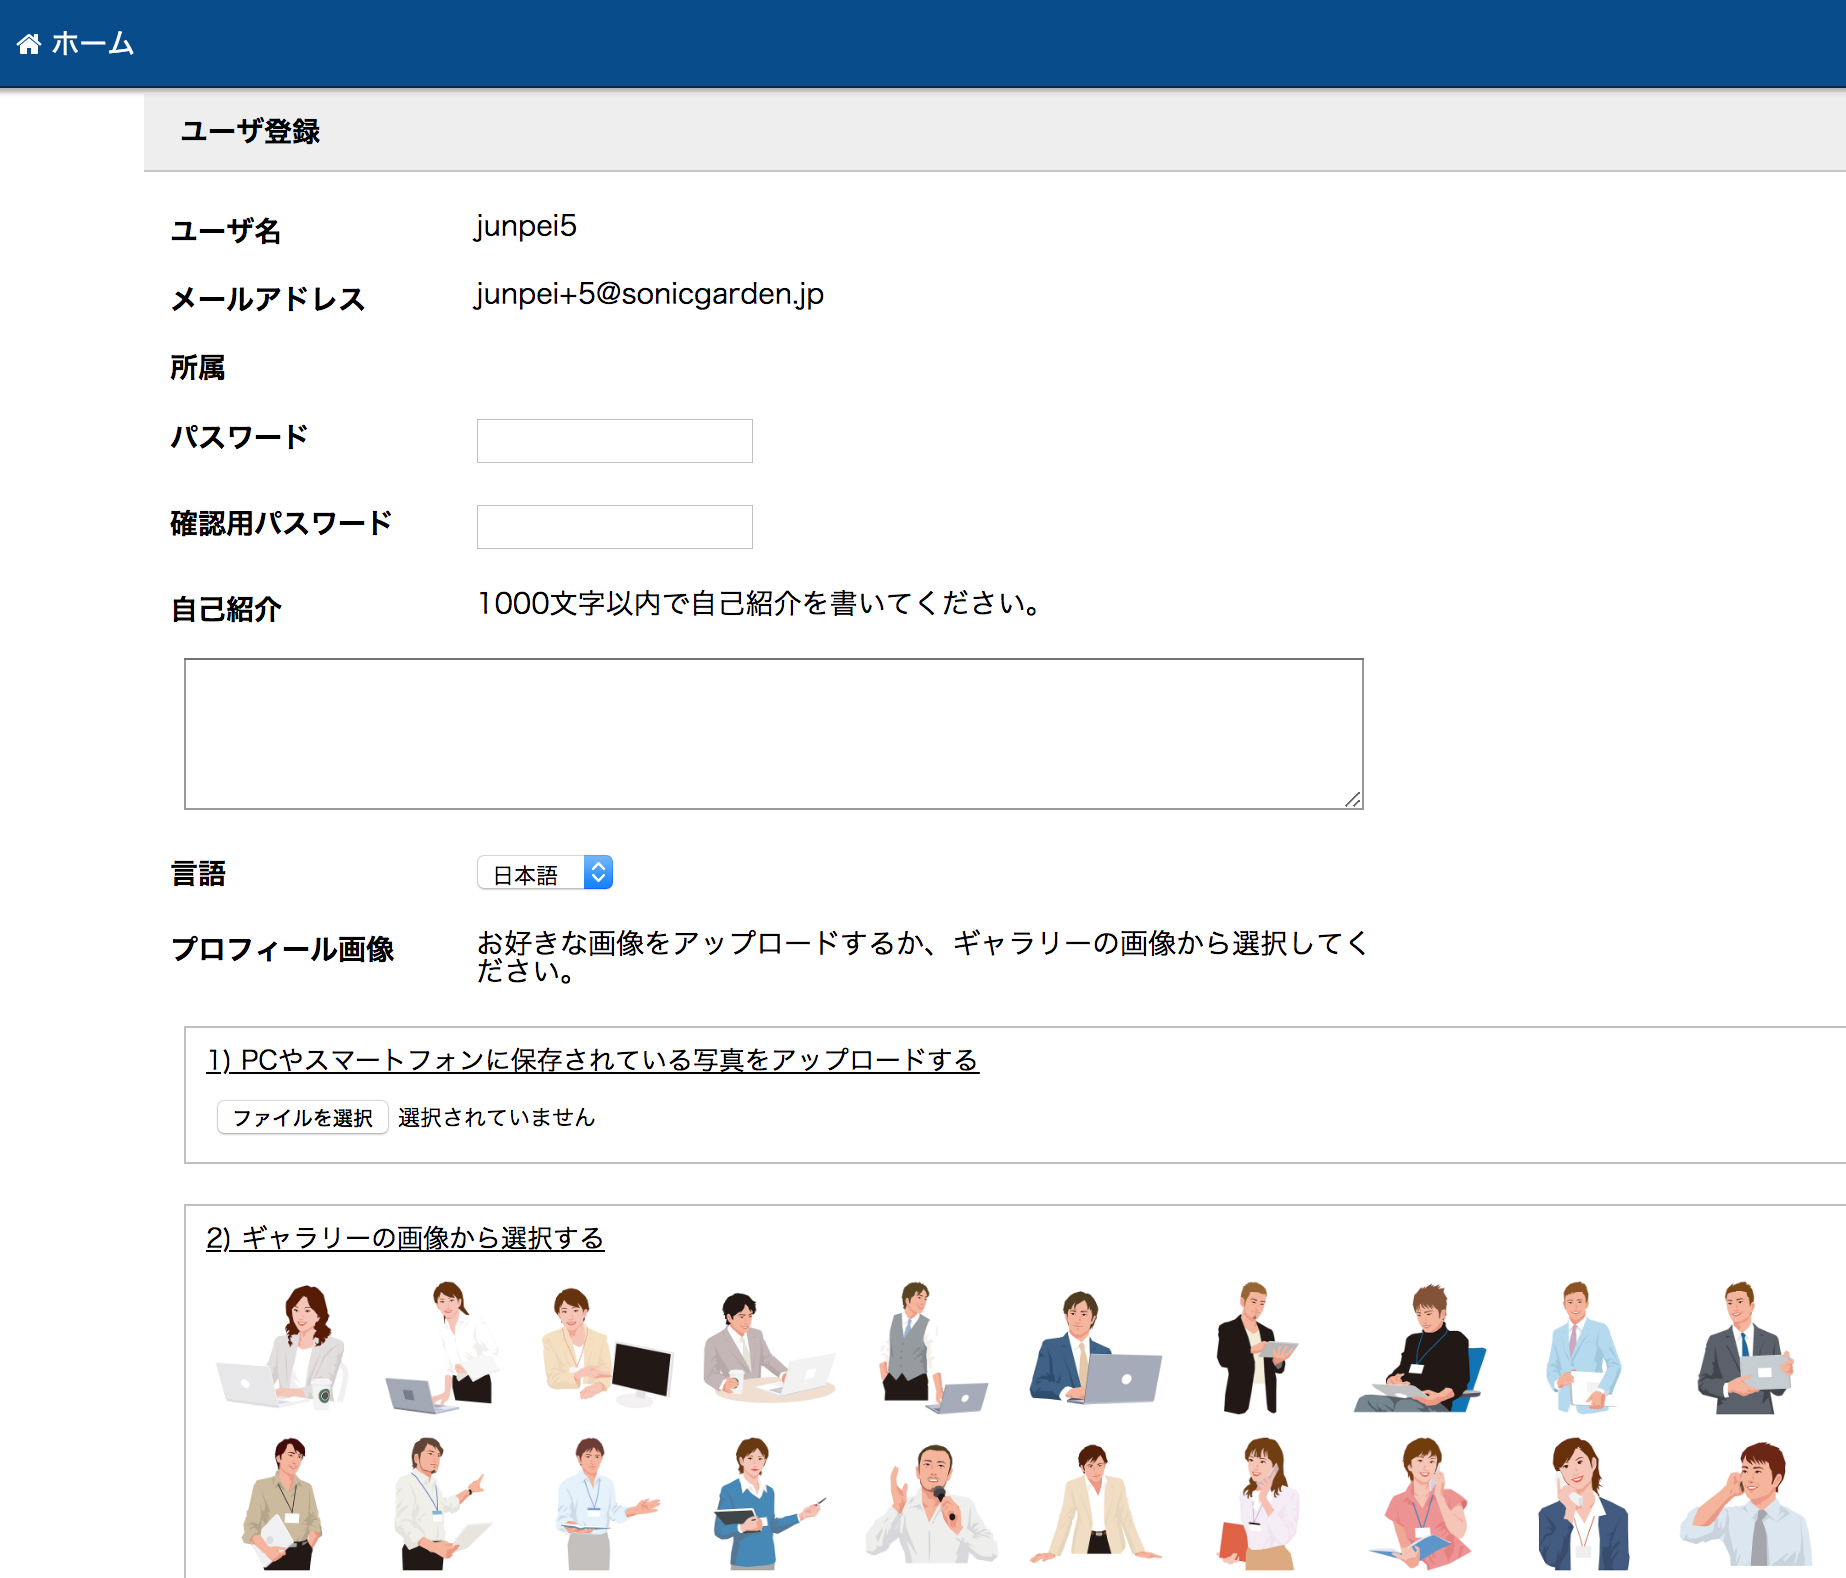Viewport: 1846px width, 1578px height.
Task: Click the 確認用パスワード input field
Action: 614,527
